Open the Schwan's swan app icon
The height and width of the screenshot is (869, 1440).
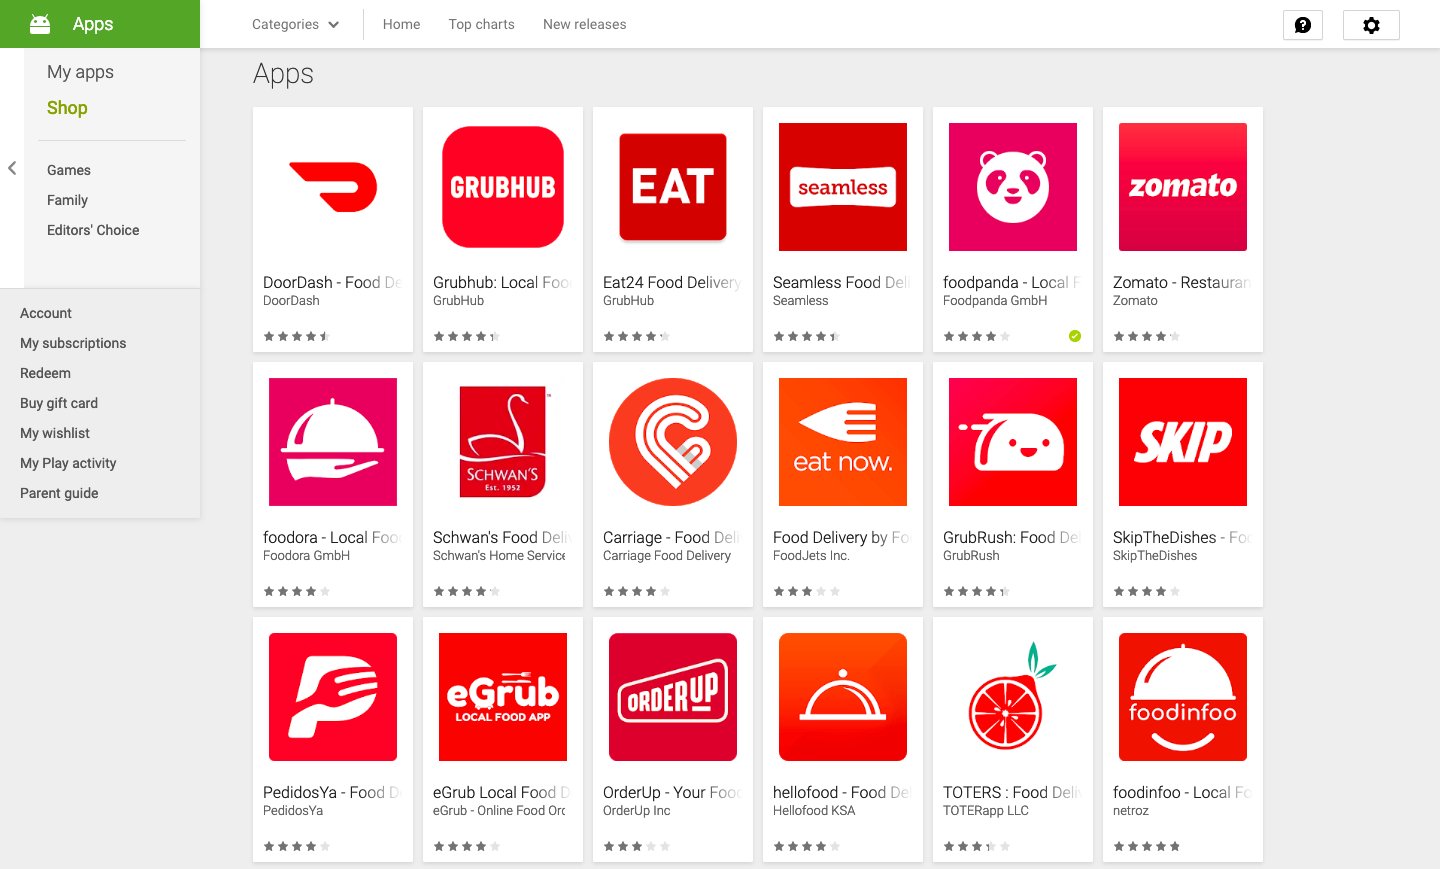[x=503, y=442]
